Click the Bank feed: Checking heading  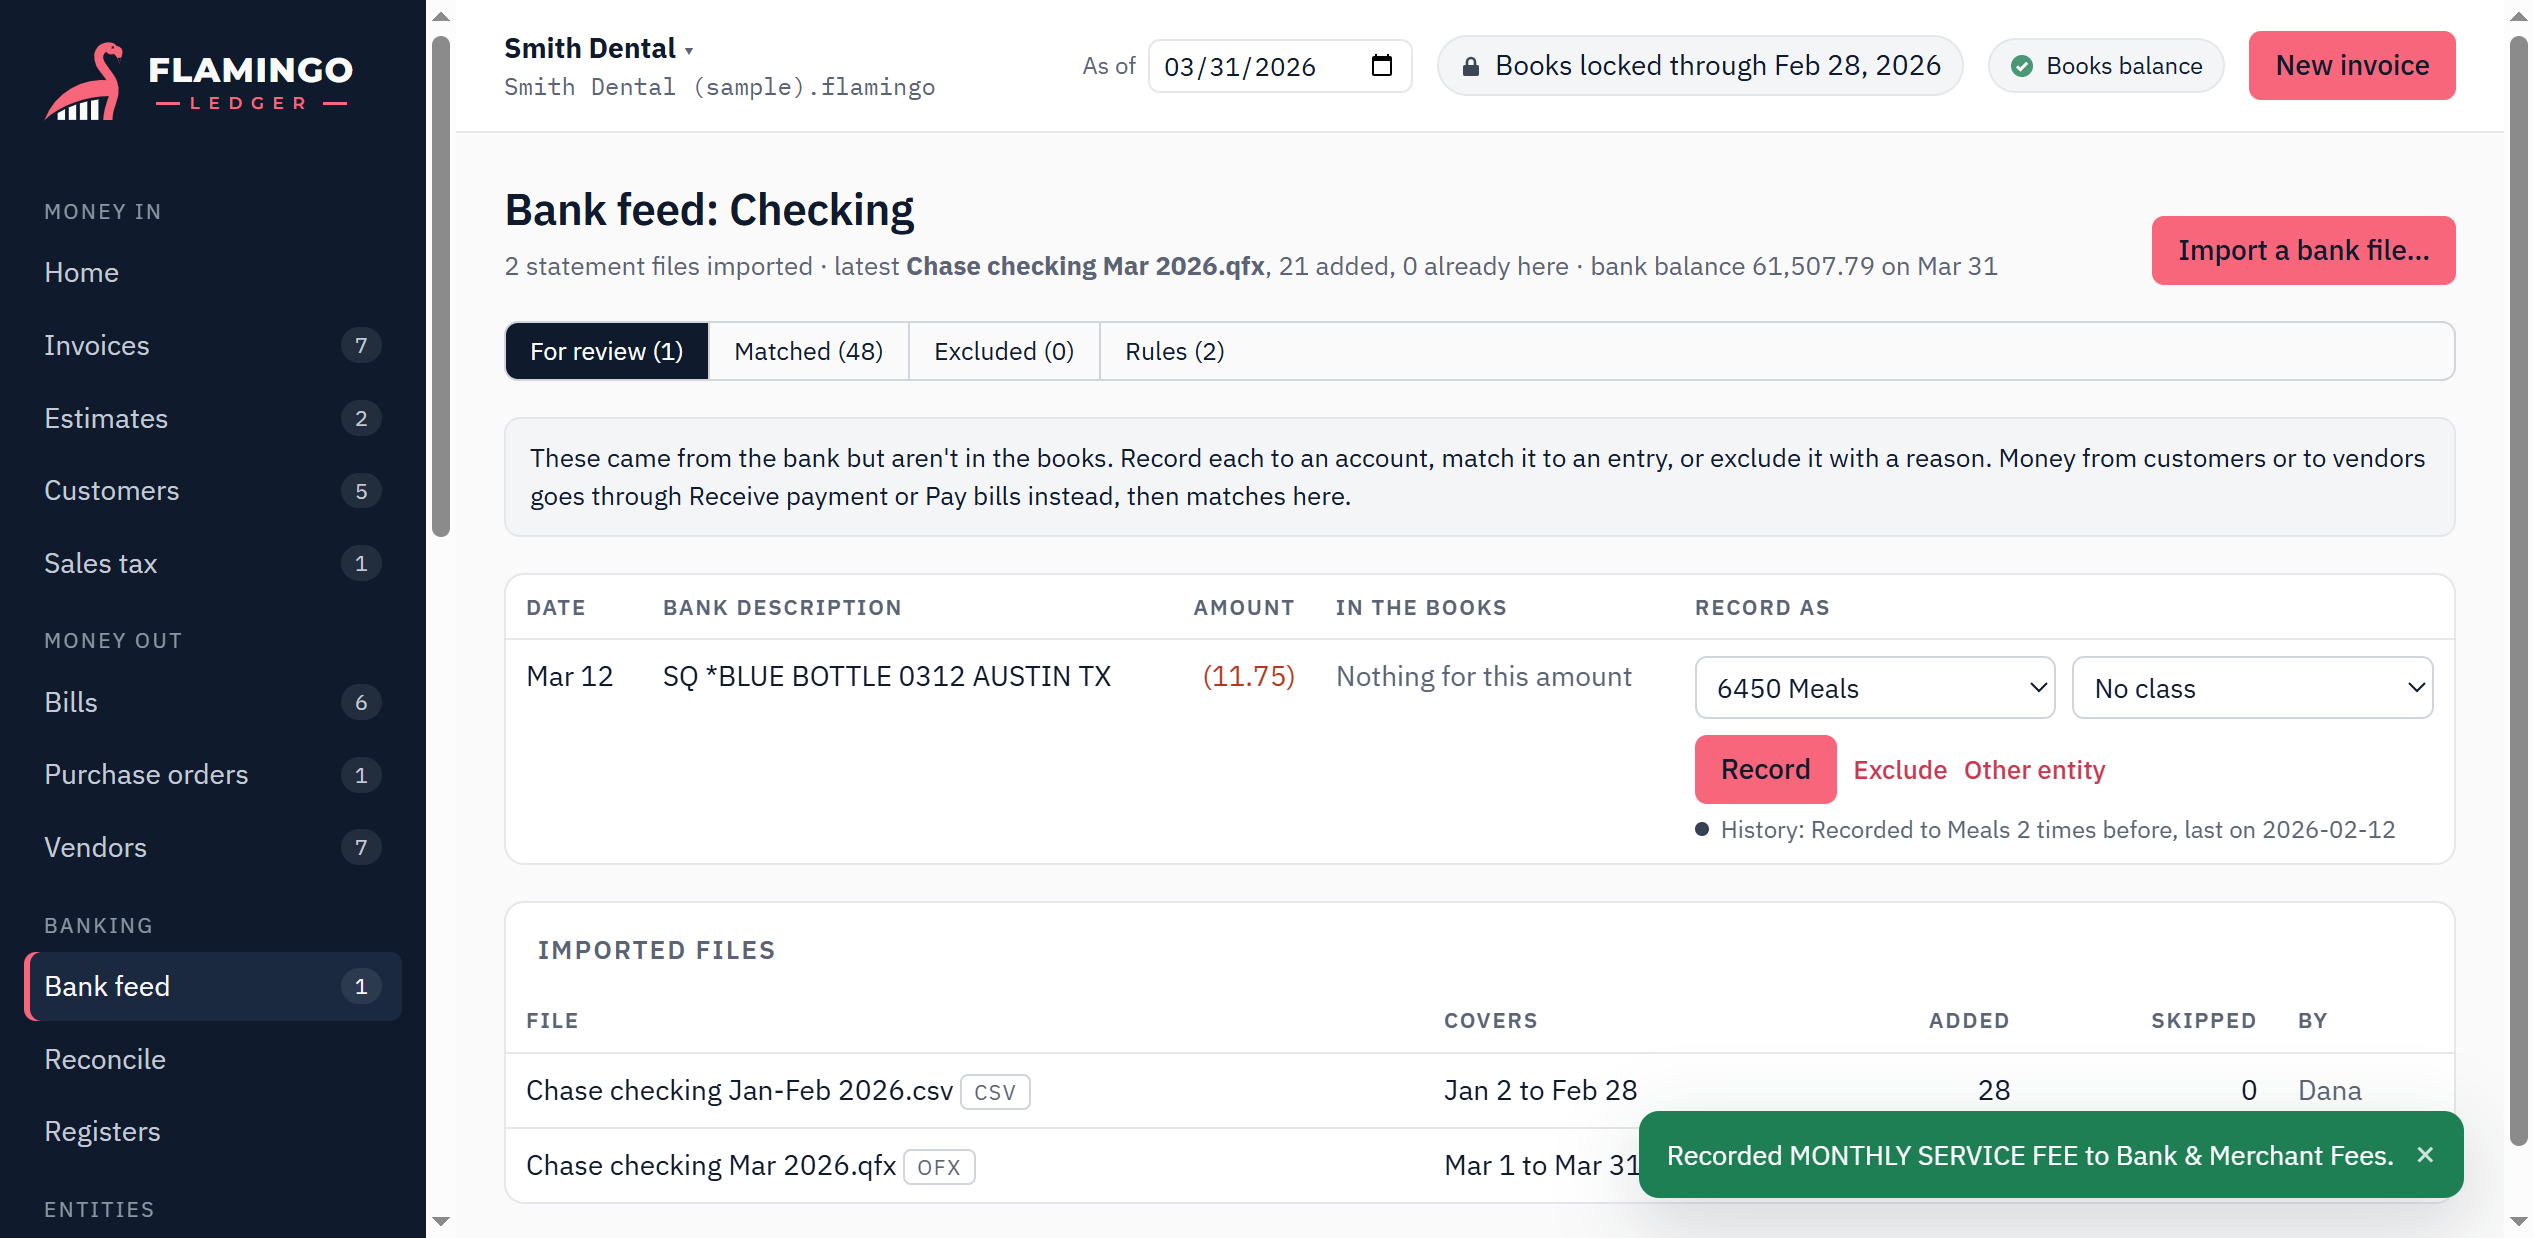(709, 211)
